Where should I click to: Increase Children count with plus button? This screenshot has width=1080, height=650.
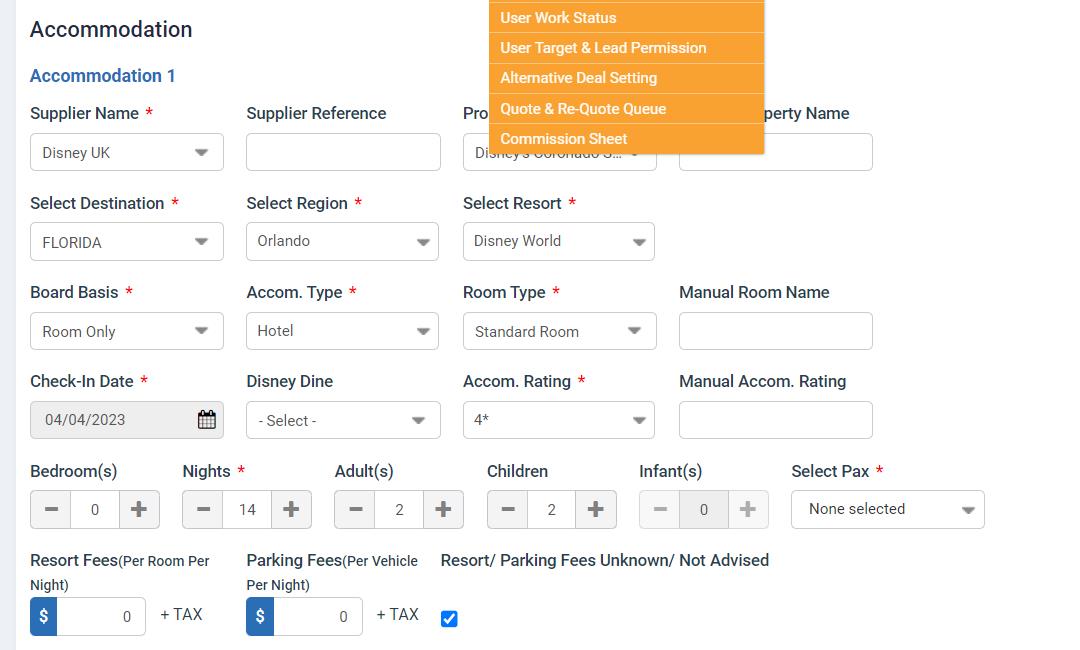pyautogui.click(x=595, y=509)
